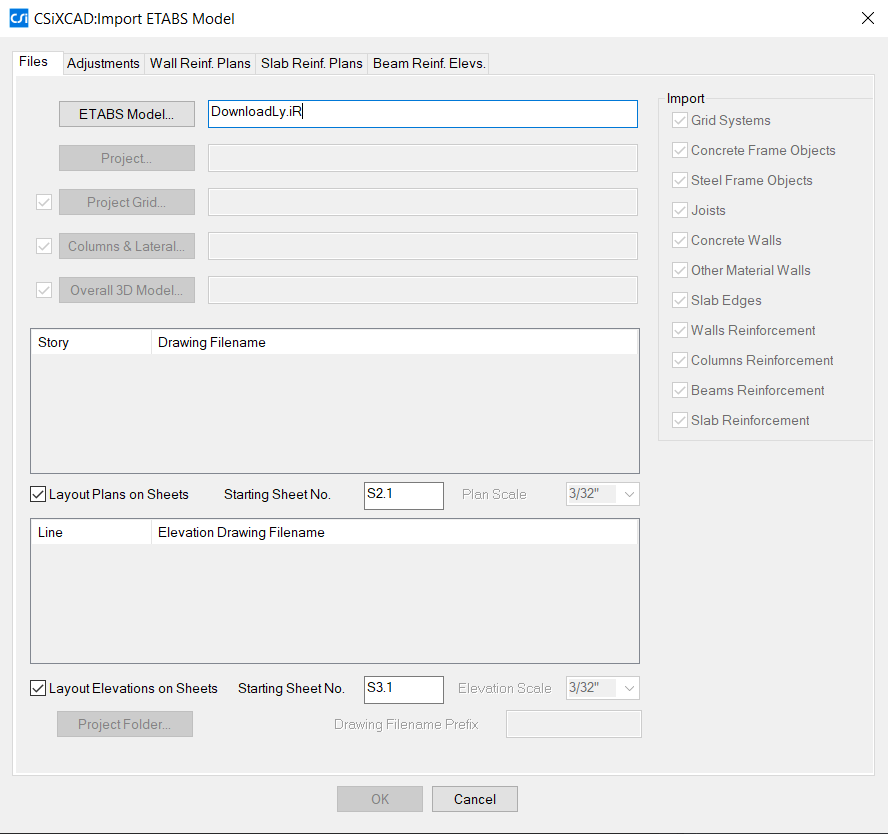
Task: Click the plans Starting Sheet No. field S2.1
Action: 404,495
